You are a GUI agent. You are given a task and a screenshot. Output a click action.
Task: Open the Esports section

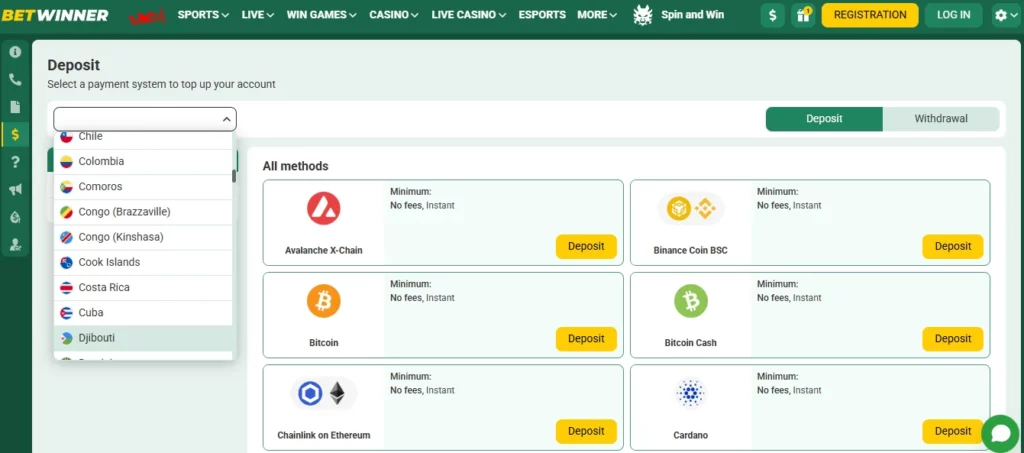point(542,14)
